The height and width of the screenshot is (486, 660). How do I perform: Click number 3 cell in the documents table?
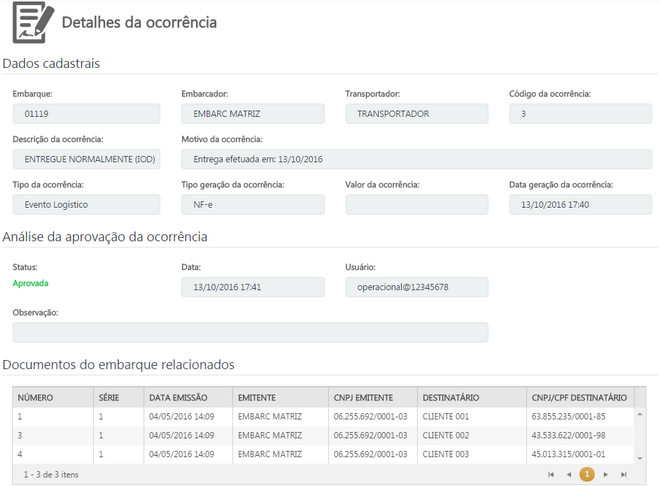click(x=53, y=436)
